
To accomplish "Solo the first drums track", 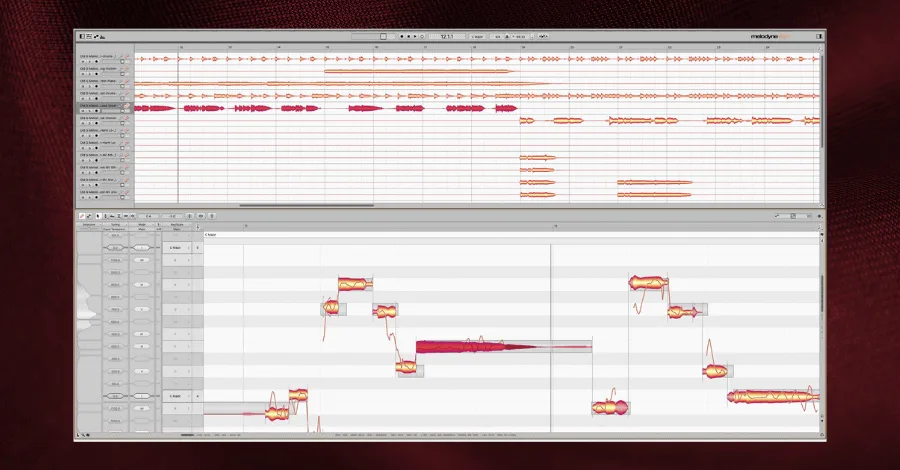I will click(x=90, y=61).
